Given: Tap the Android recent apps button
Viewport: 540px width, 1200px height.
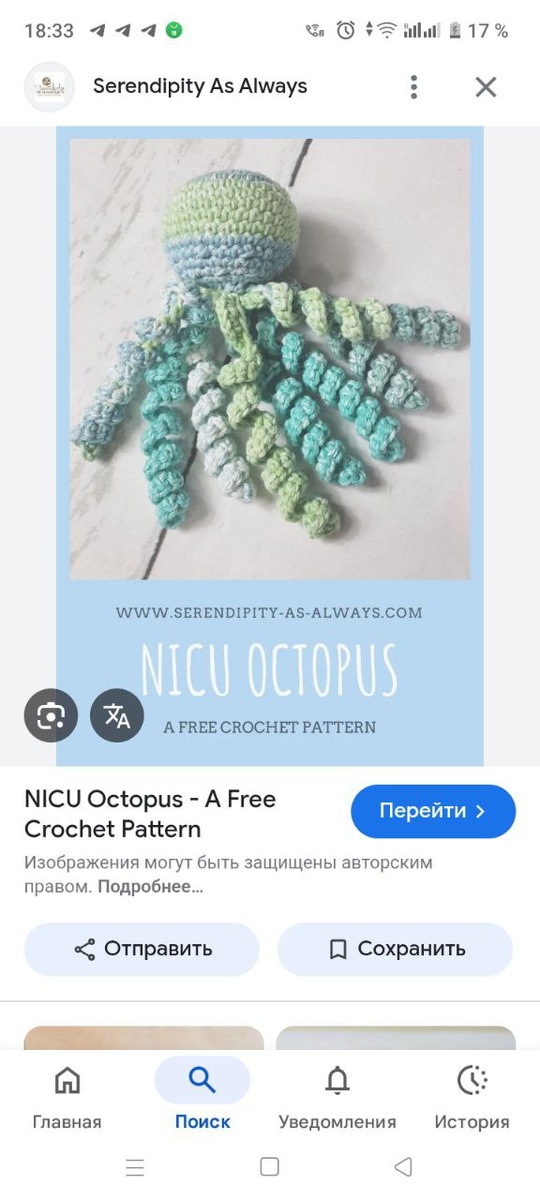Looking at the screenshot, I should 135,1167.
